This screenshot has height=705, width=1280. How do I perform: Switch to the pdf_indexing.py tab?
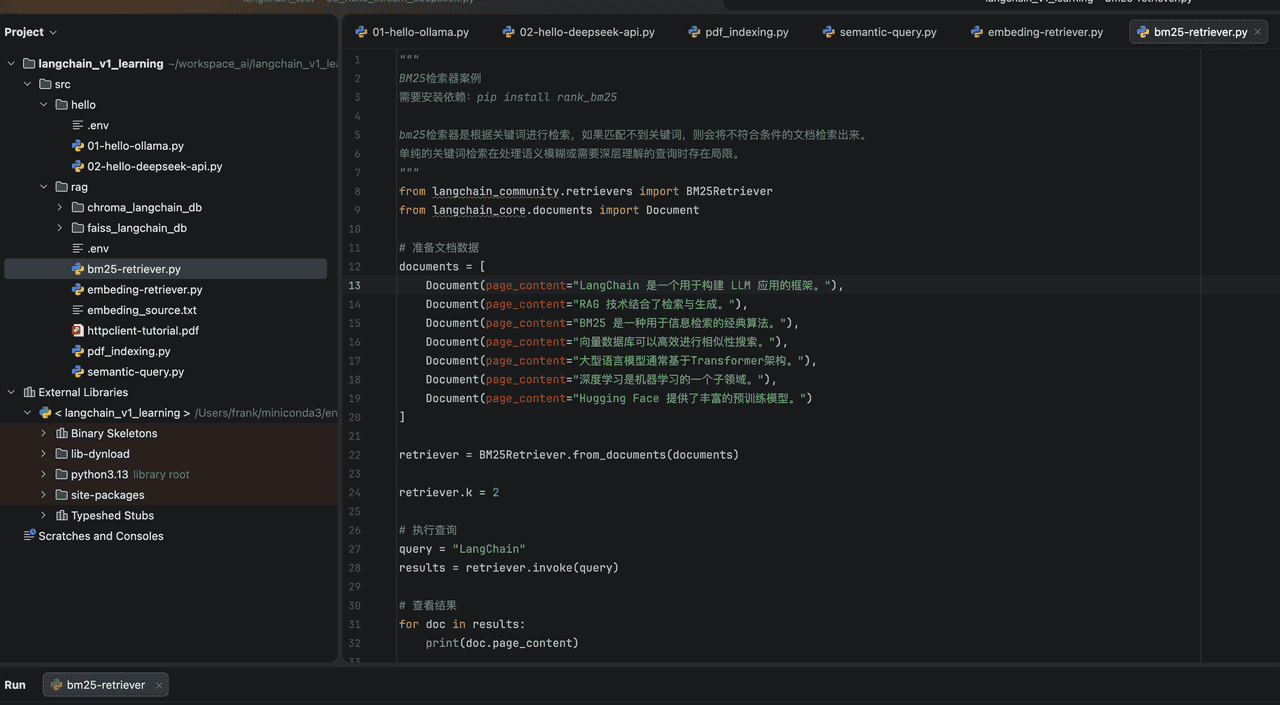coord(739,32)
